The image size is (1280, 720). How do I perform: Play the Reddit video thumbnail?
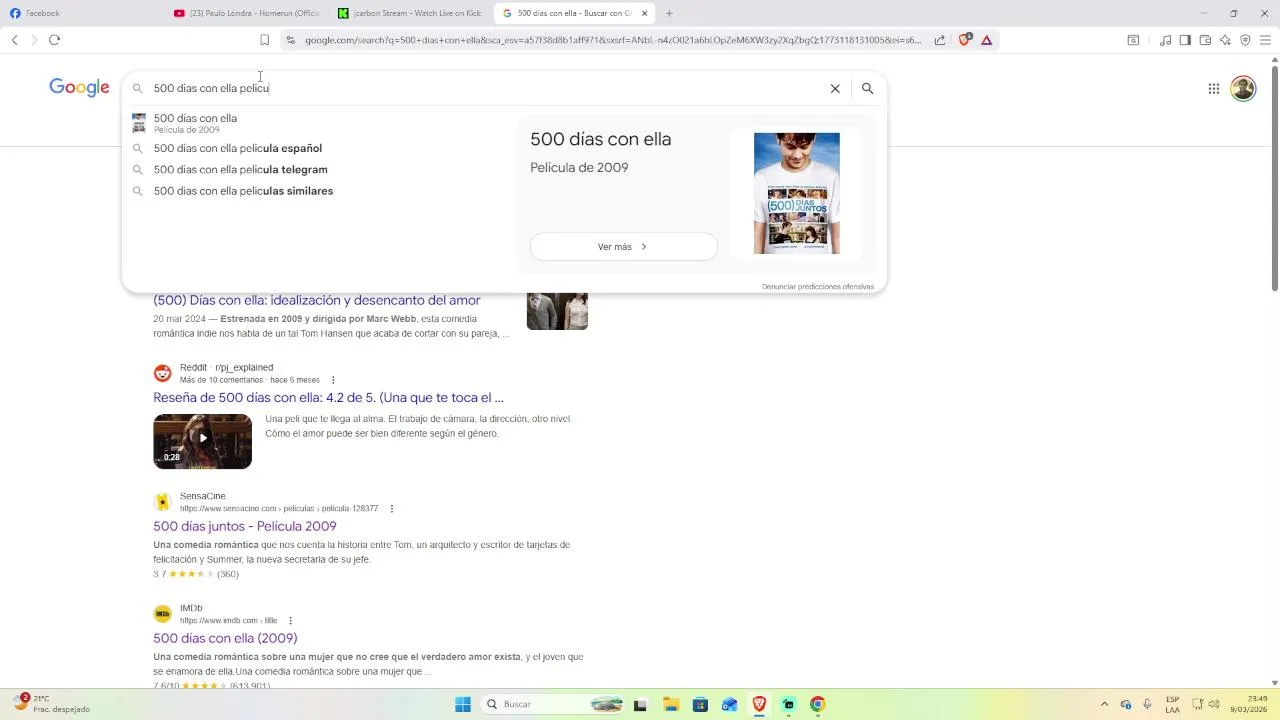coord(202,441)
